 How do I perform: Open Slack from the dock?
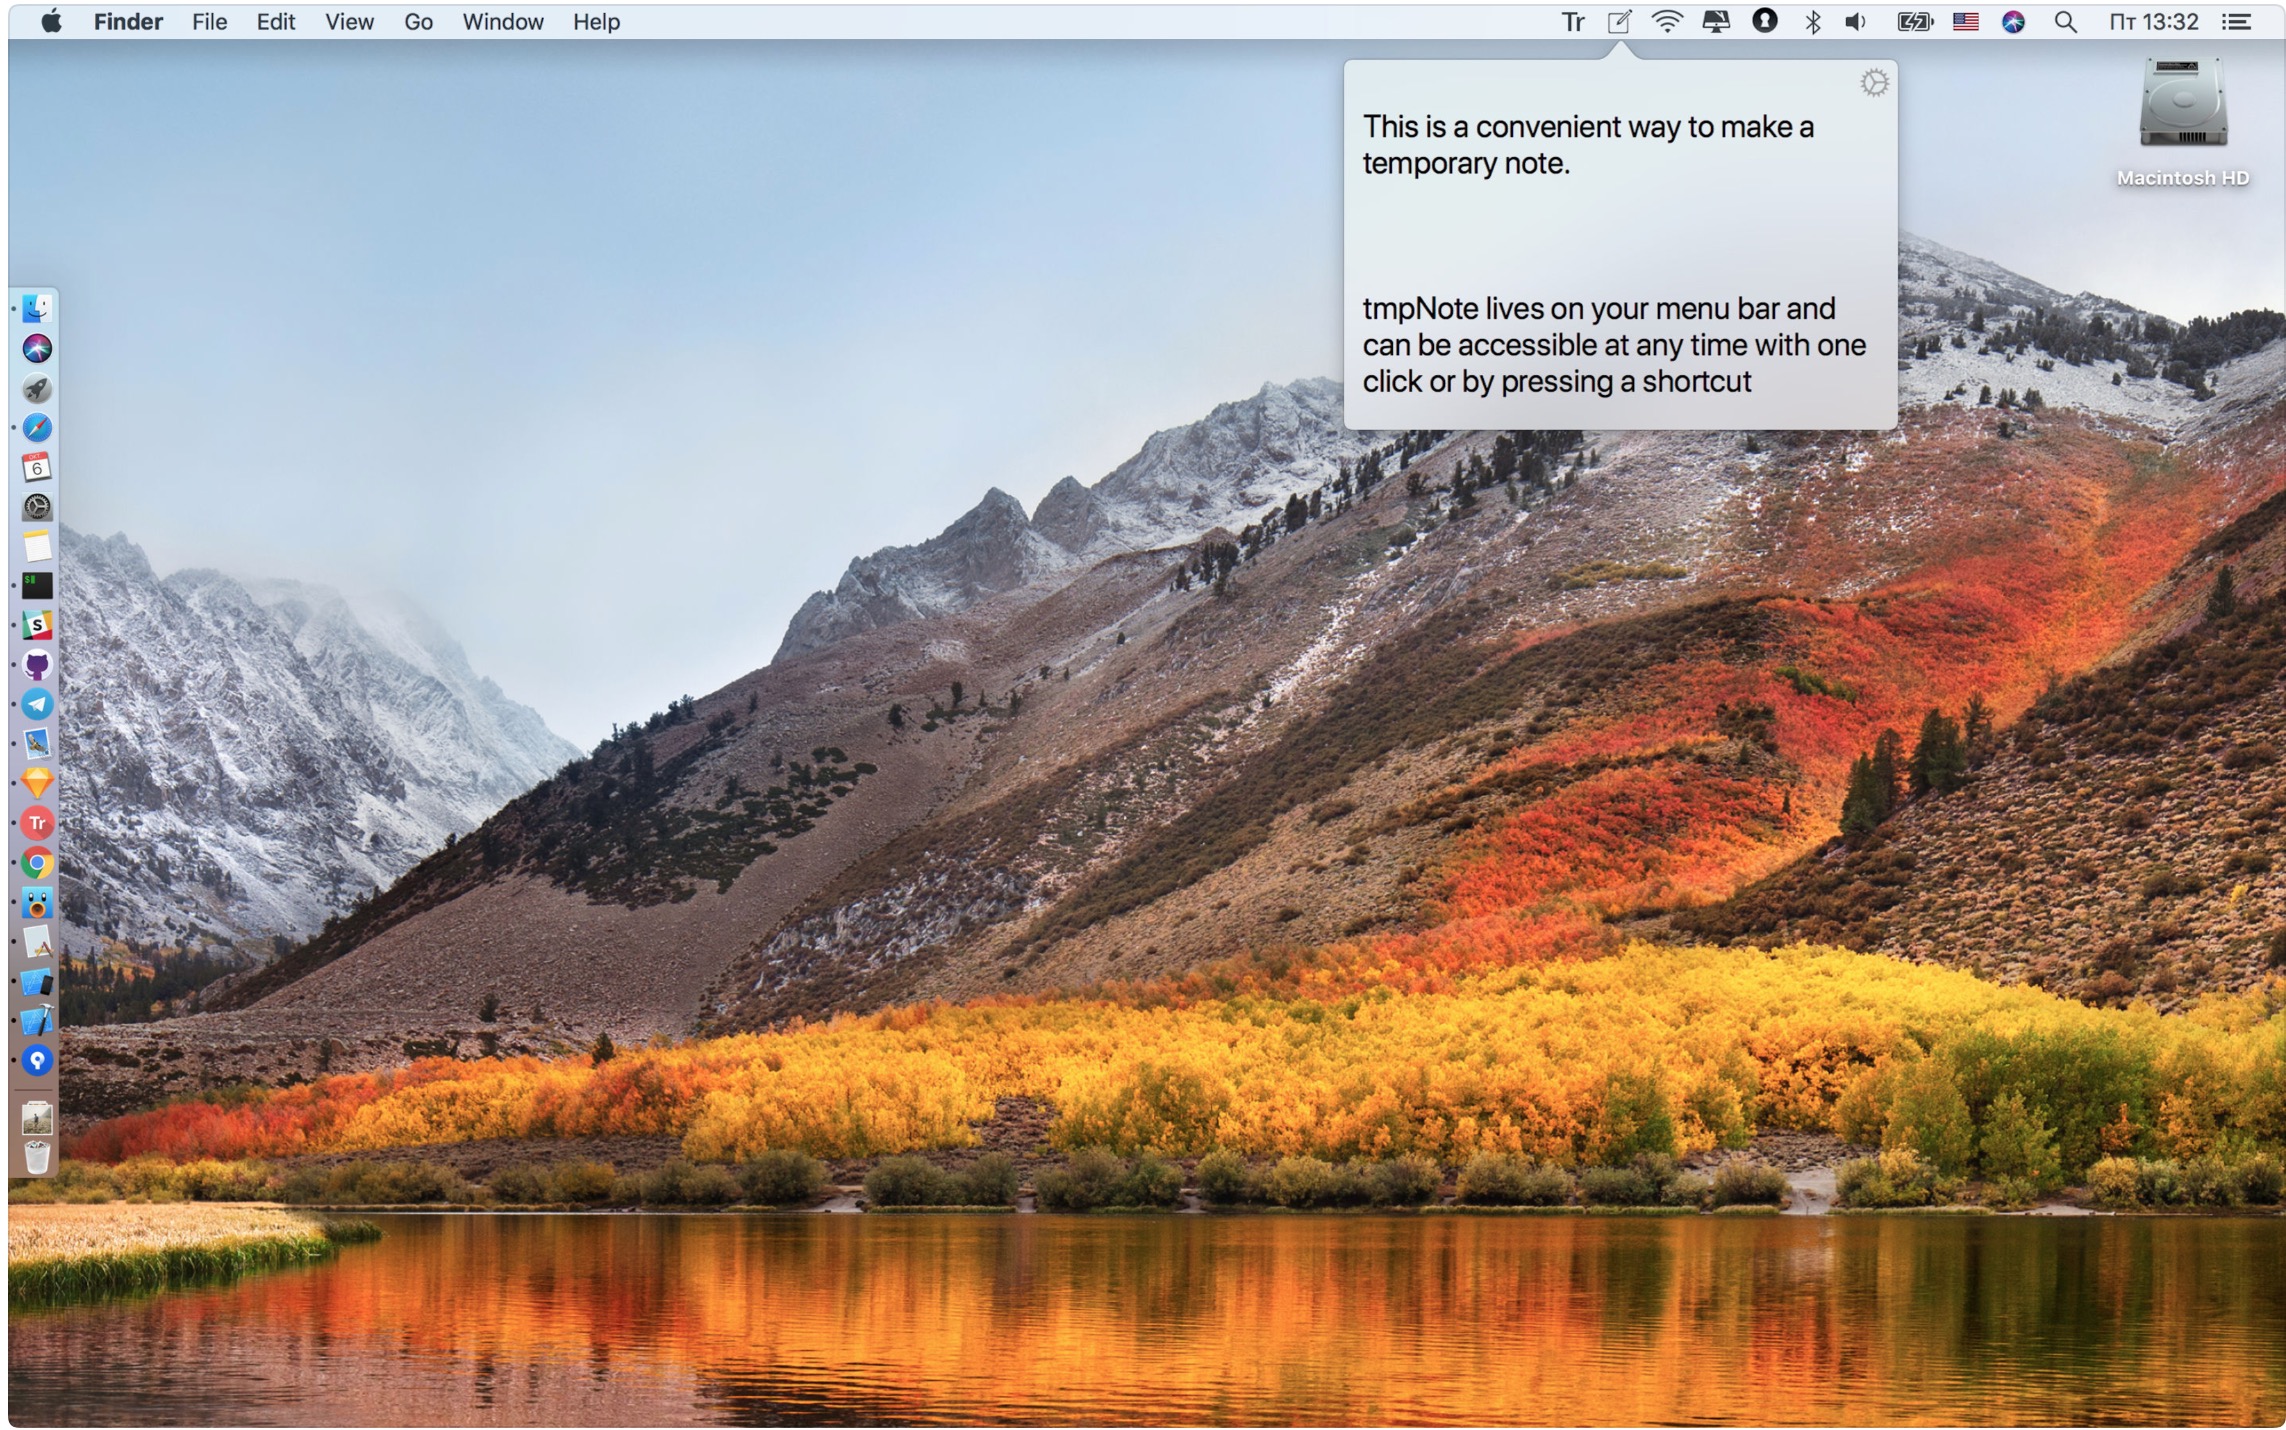click(37, 625)
